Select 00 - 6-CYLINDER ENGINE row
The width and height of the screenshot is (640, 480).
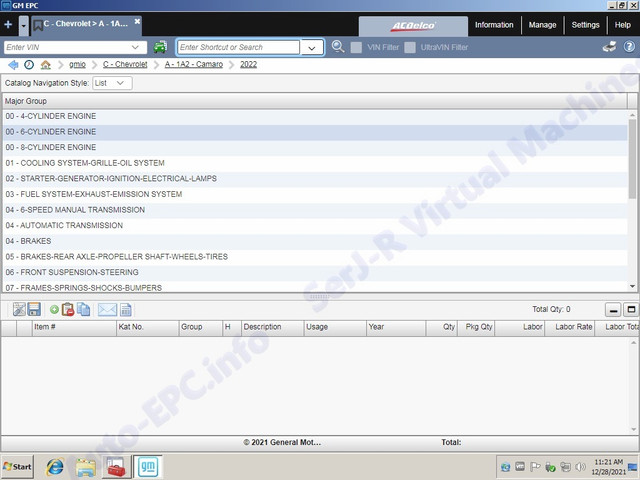pos(315,132)
